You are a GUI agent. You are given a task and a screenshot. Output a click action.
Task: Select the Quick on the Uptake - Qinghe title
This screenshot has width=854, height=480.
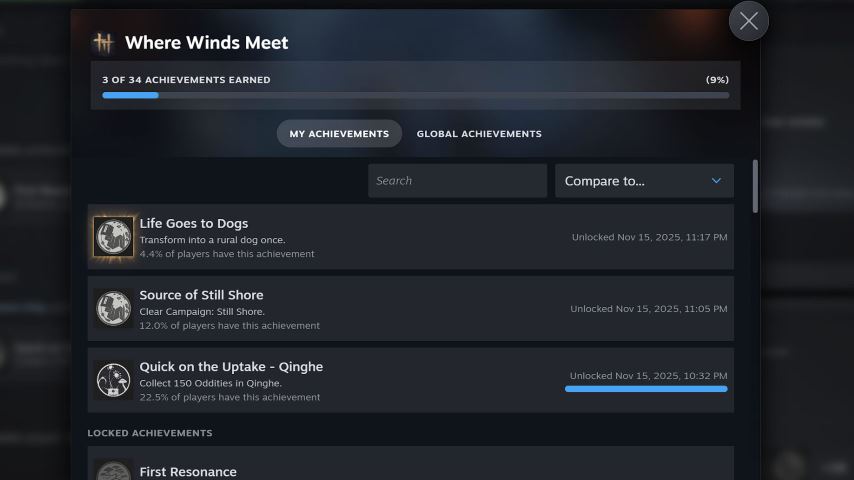(x=231, y=367)
